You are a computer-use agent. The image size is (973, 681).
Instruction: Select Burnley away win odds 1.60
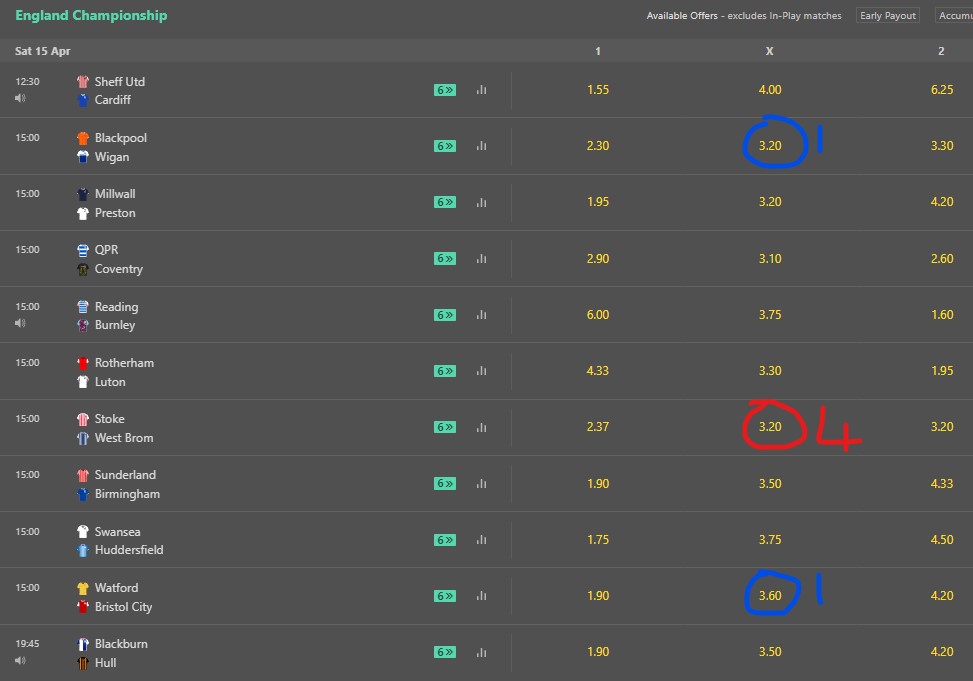click(941, 314)
